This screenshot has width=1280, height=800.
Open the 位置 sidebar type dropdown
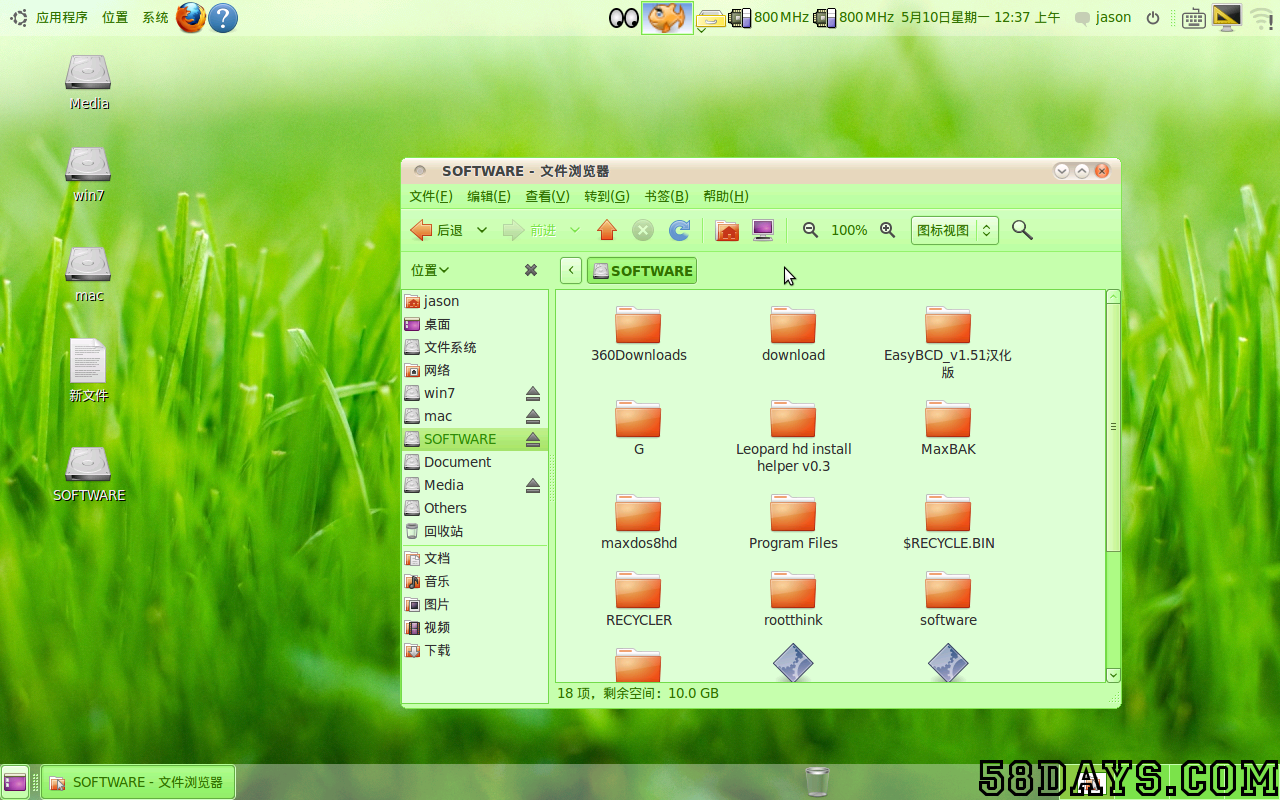click(x=430, y=270)
